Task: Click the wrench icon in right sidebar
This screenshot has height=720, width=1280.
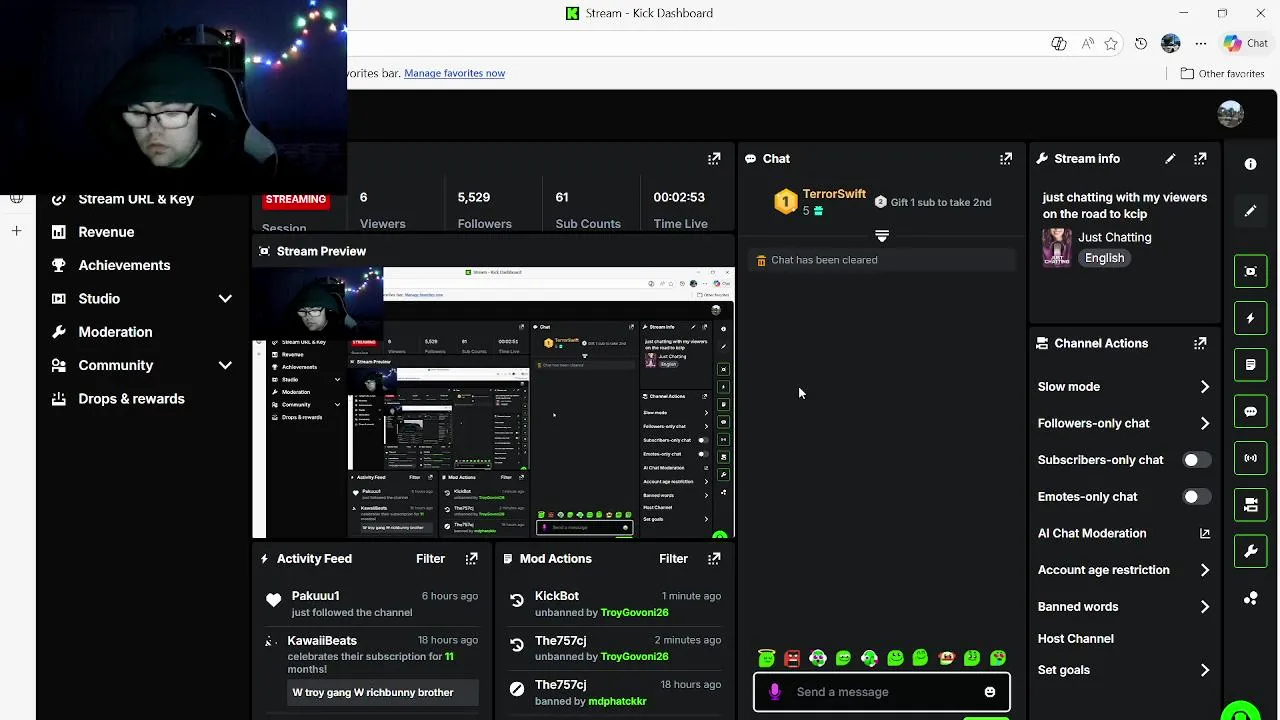Action: 1250,551
